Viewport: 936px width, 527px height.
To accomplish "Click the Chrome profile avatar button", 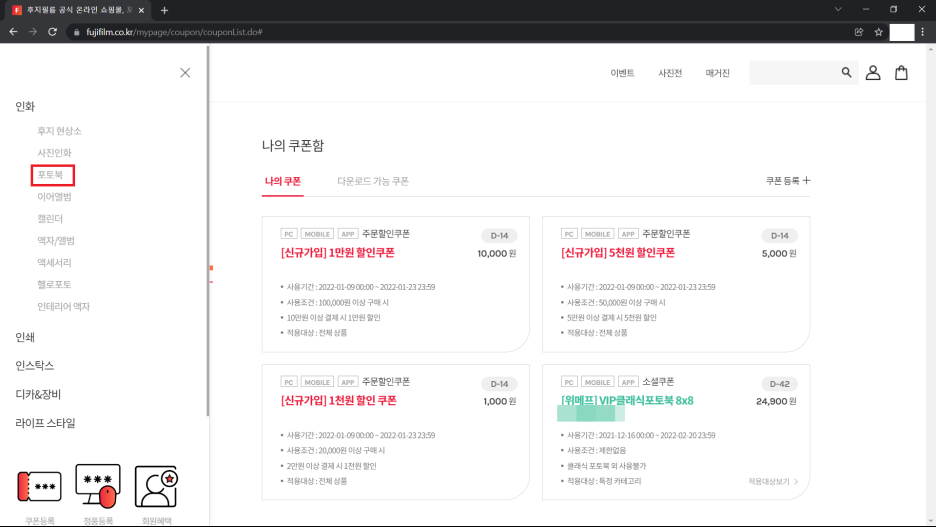I will 902,32.
